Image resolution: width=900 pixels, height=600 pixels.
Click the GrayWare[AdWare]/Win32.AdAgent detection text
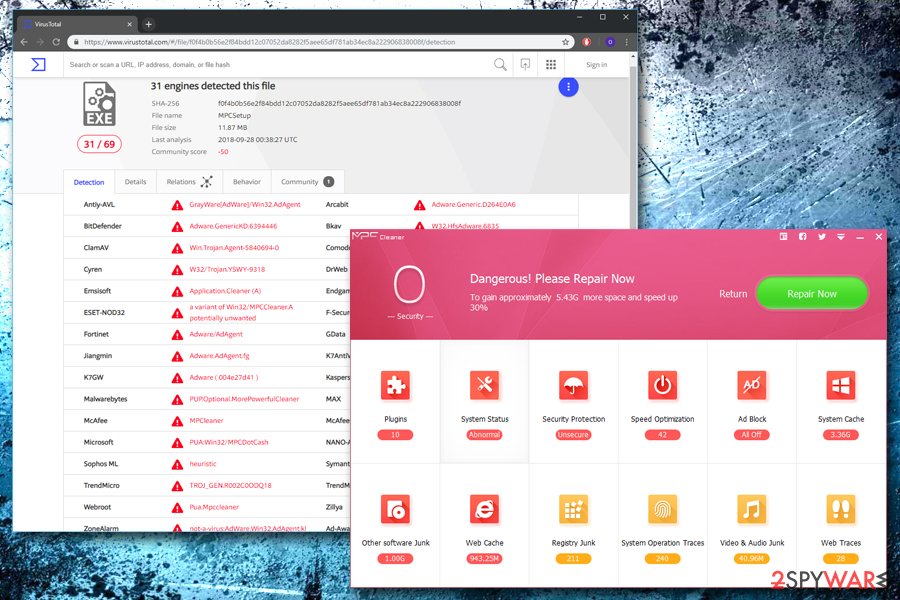(245, 204)
